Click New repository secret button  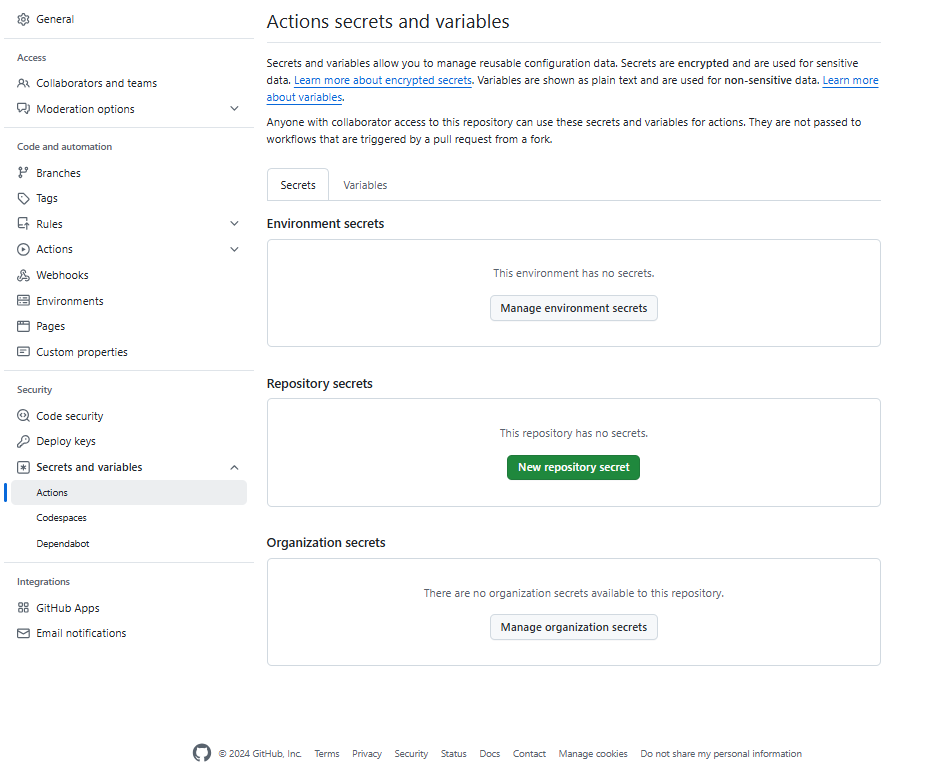(573, 467)
